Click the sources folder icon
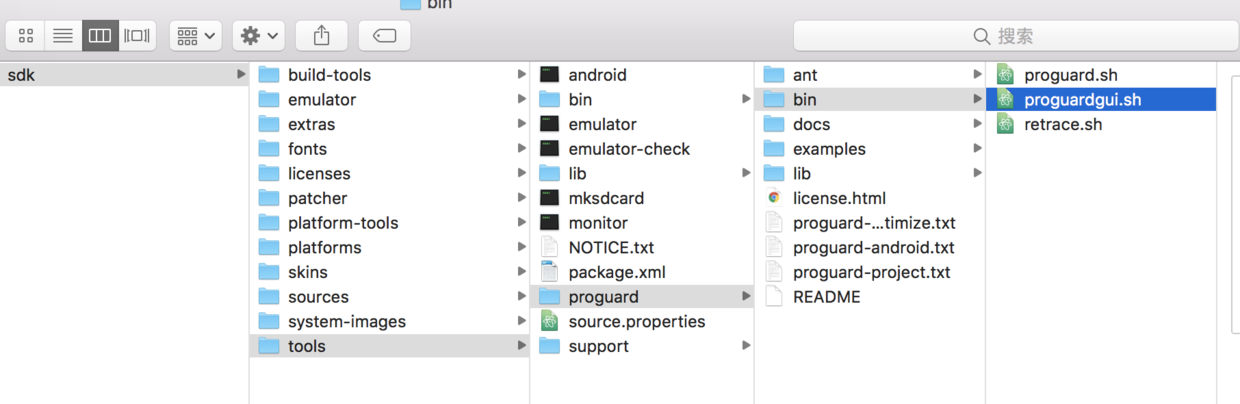Image resolution: width=1240 pixels, height=404 pixels. coord(268,297)
